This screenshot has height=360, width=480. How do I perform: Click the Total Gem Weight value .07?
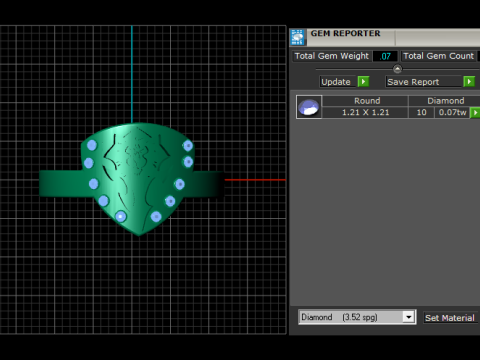pyautogui.click(x=385, y=56)
